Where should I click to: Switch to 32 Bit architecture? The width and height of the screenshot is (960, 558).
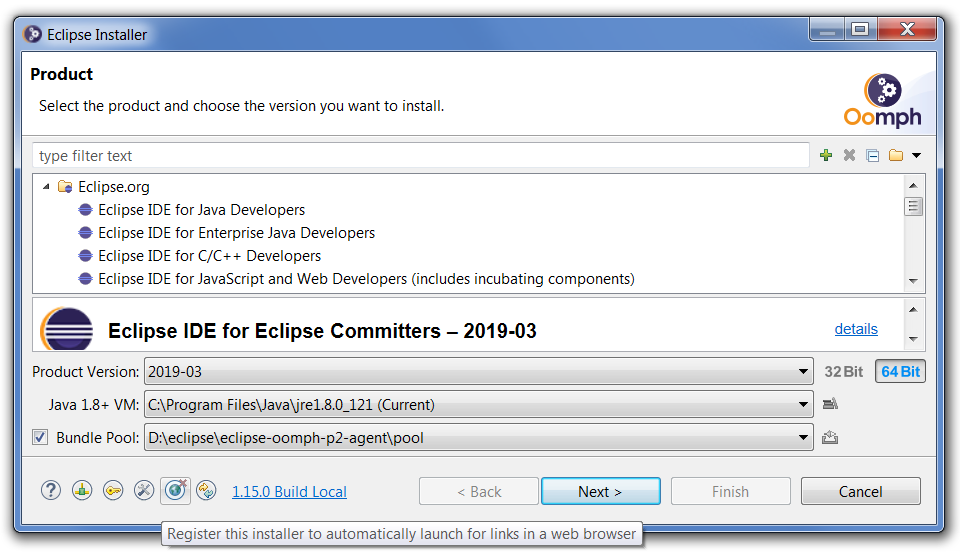tap(843, 371)
